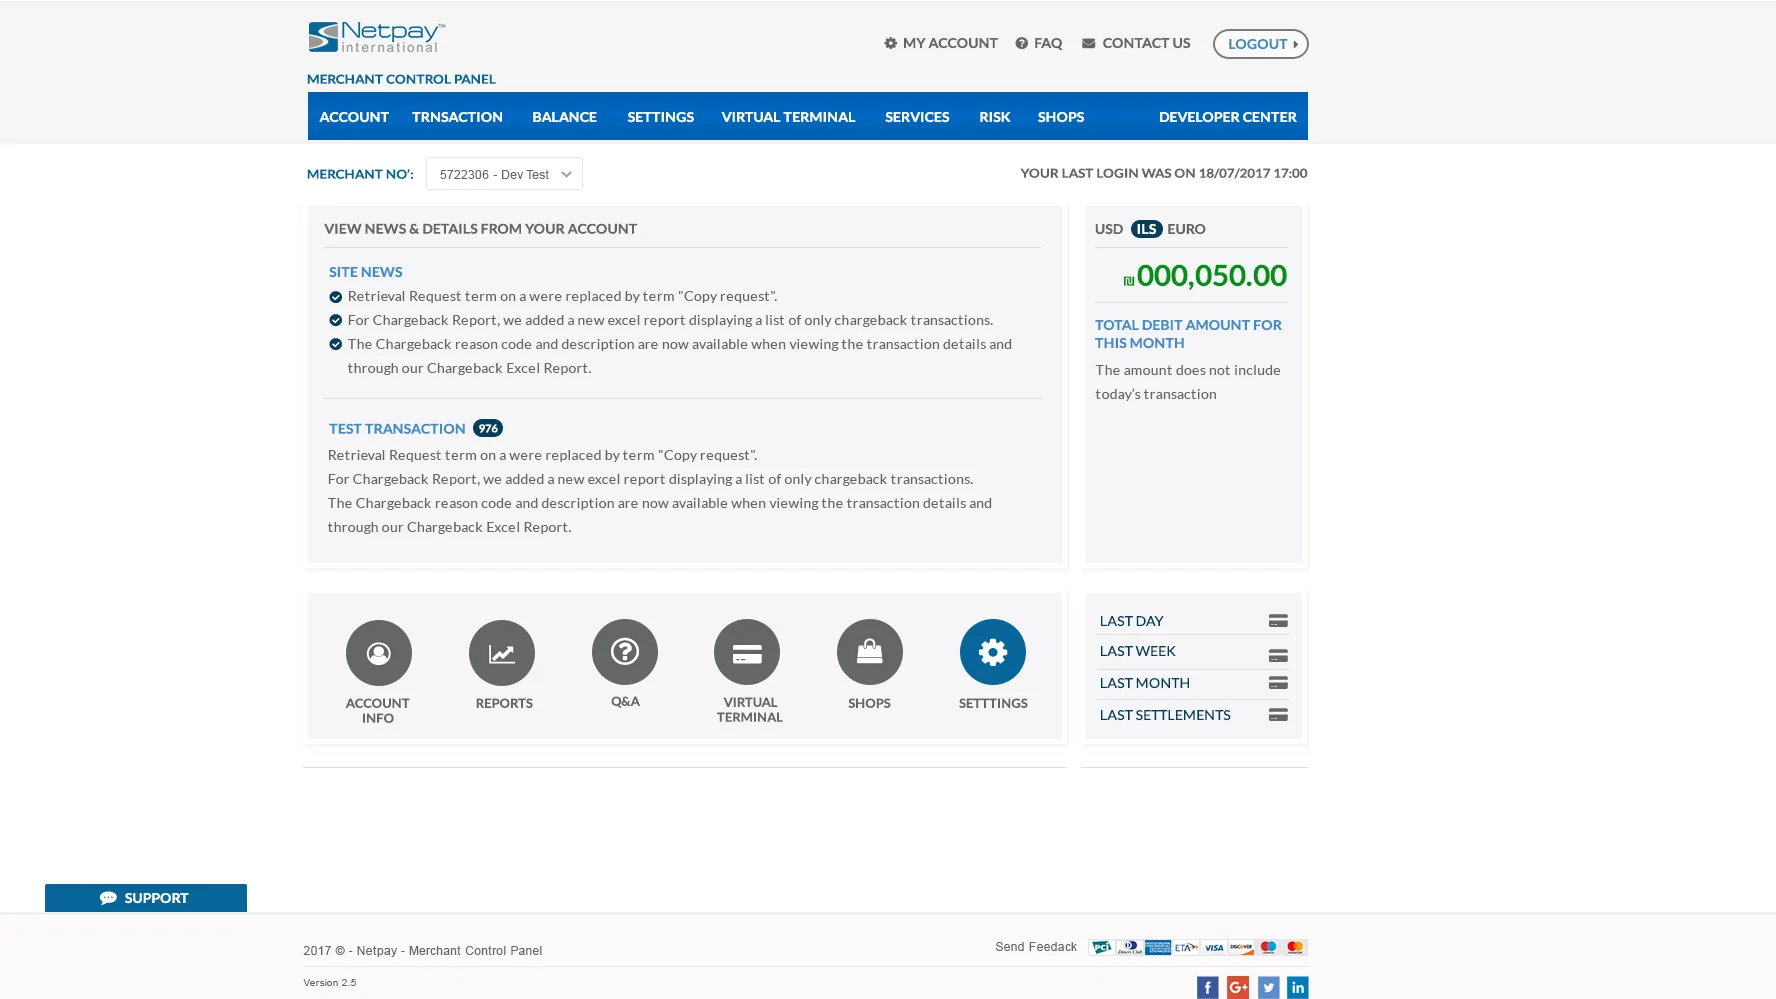Open the Twitter social icon
The image size is (1776, 999).
[1268, 988]
